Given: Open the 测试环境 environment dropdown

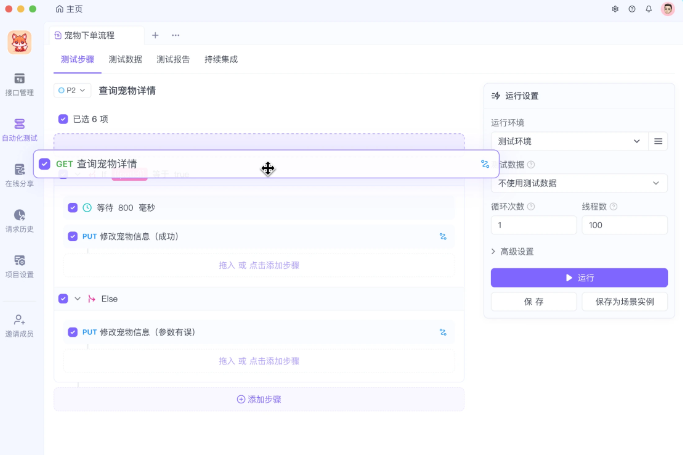Looking at the screenshot, I should [568, 142].
